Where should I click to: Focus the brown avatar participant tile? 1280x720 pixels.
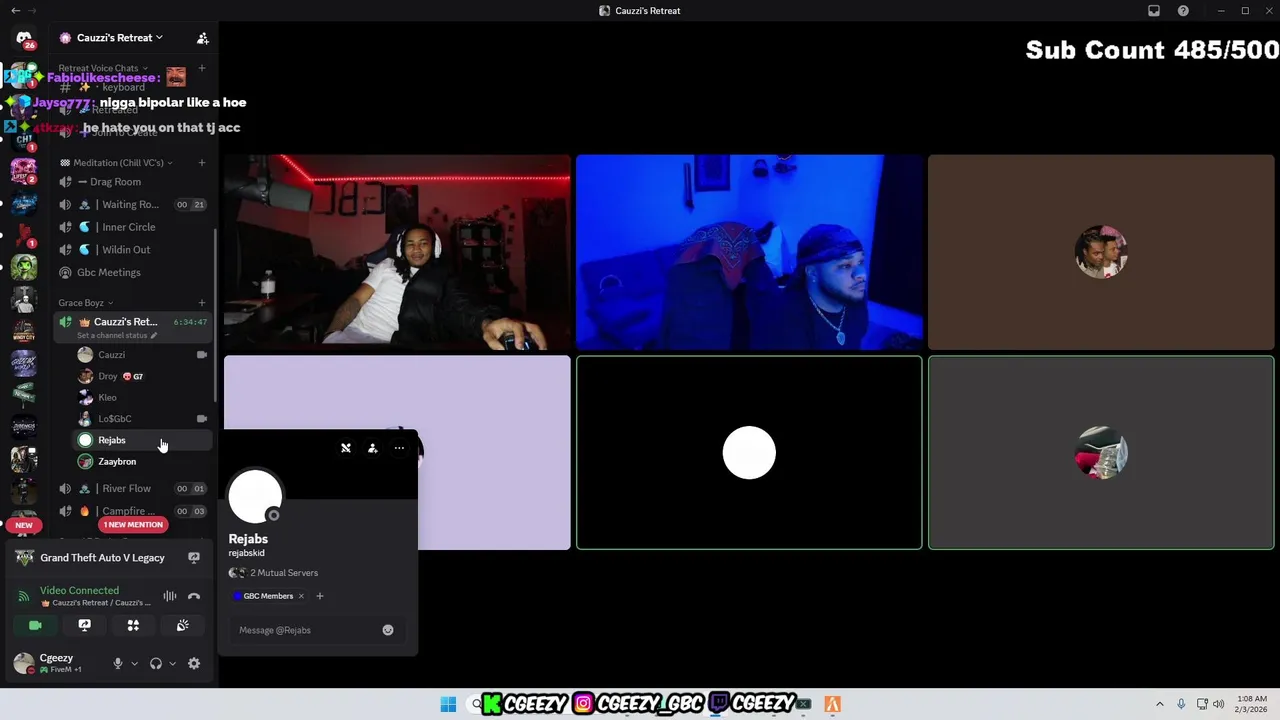click(1101, 252)
